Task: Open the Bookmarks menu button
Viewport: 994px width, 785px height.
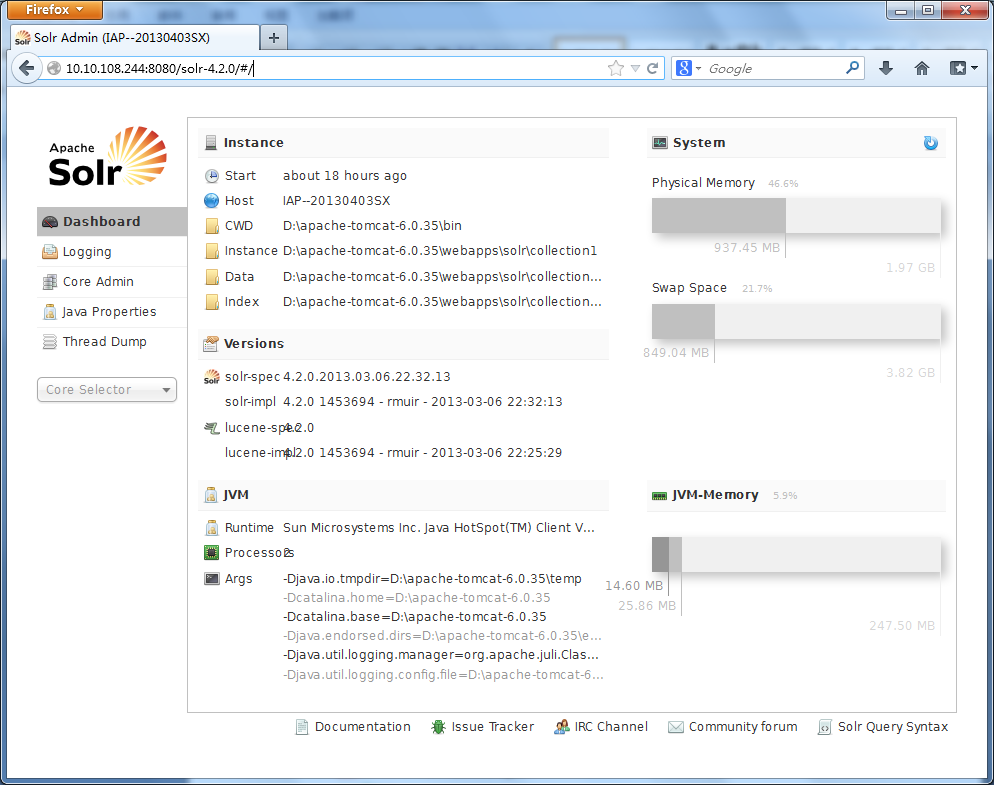Action: tap(964, 68)
